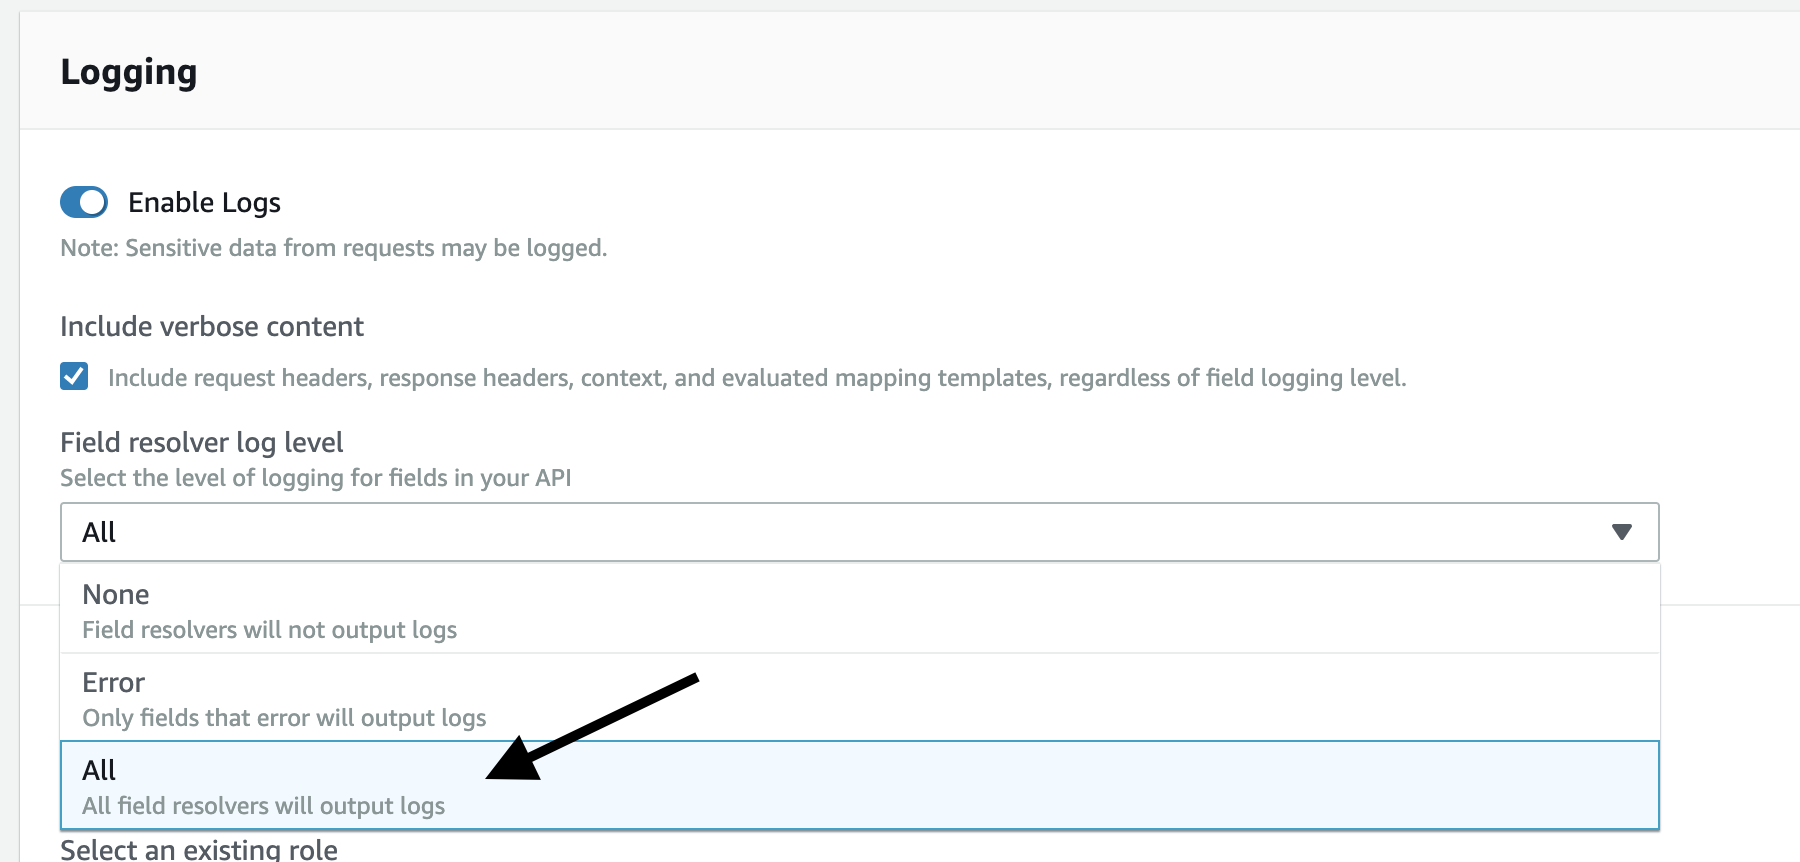Click the All field resolvers description text
1800x862 pixels.
(x=264, y=805)
